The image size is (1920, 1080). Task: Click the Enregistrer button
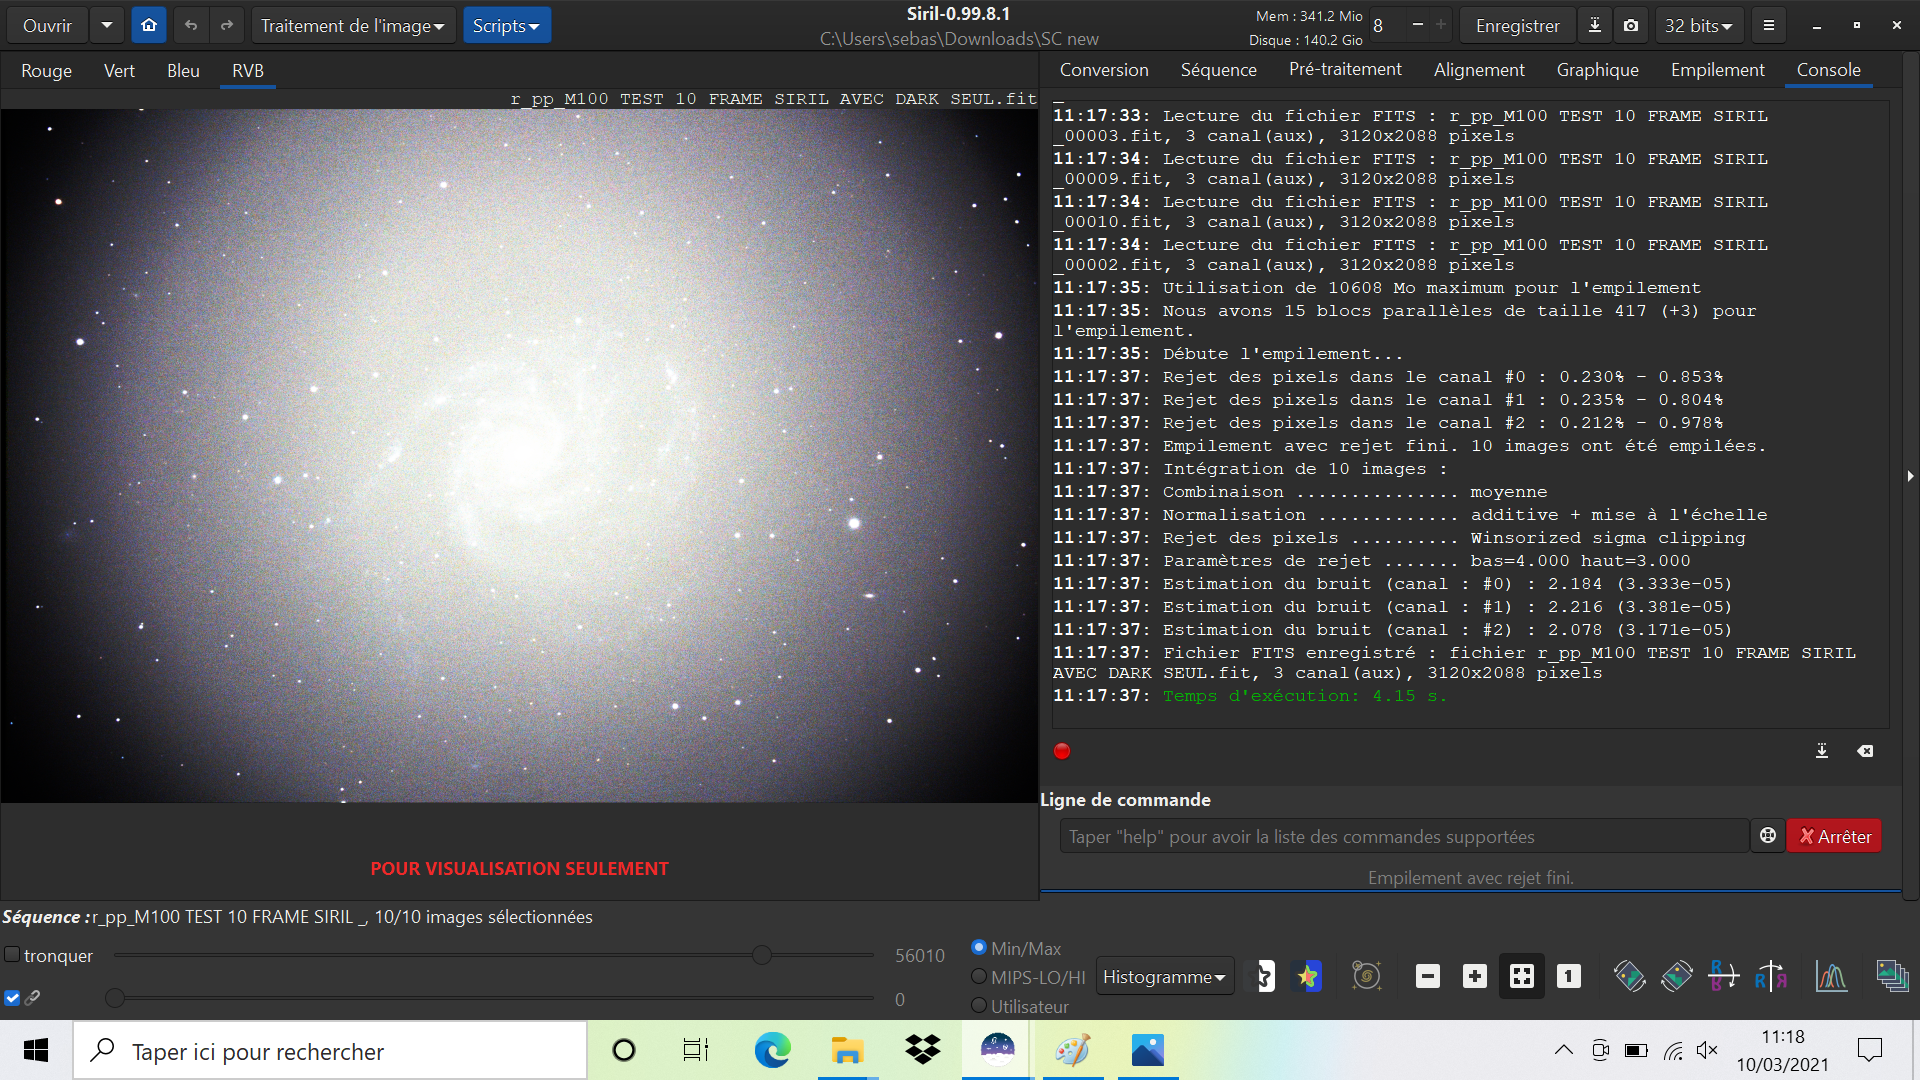1517,26
